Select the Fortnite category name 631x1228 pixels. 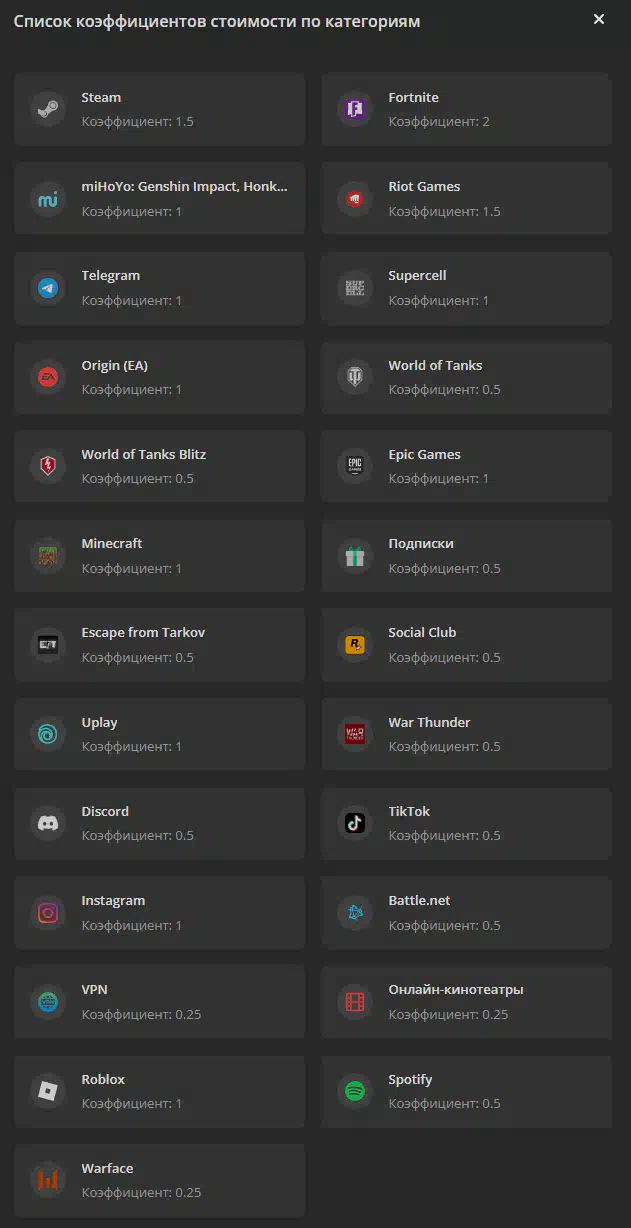click(x=413, y=97)
